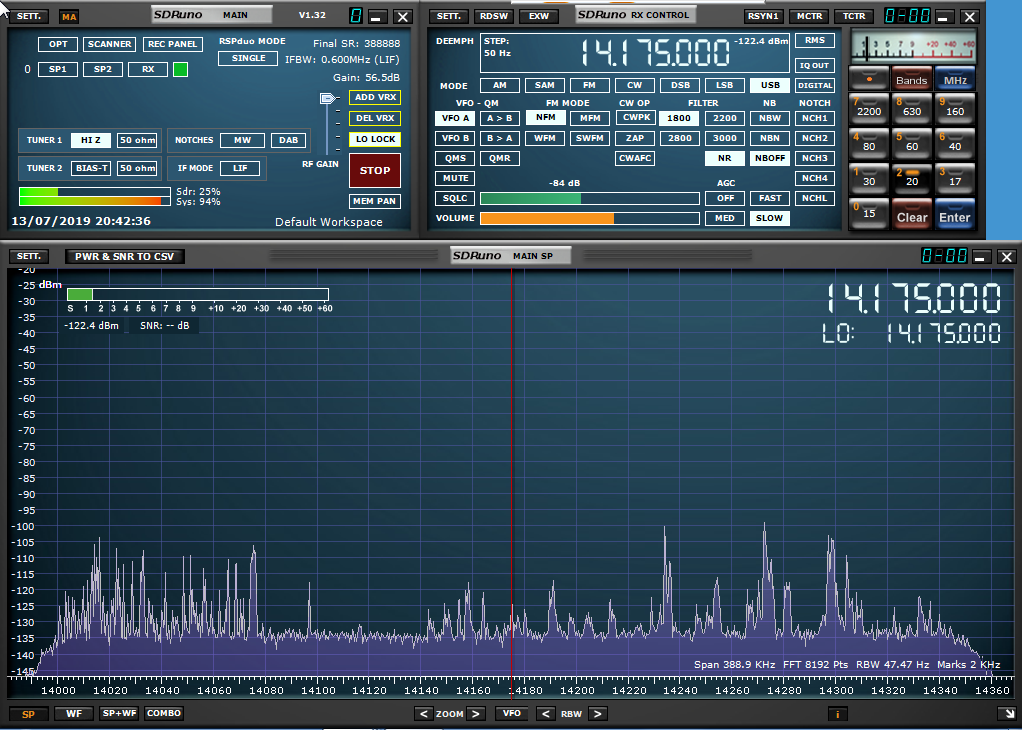Click the blue Enter keypad button
The image size is (1022, 730).
955,214
